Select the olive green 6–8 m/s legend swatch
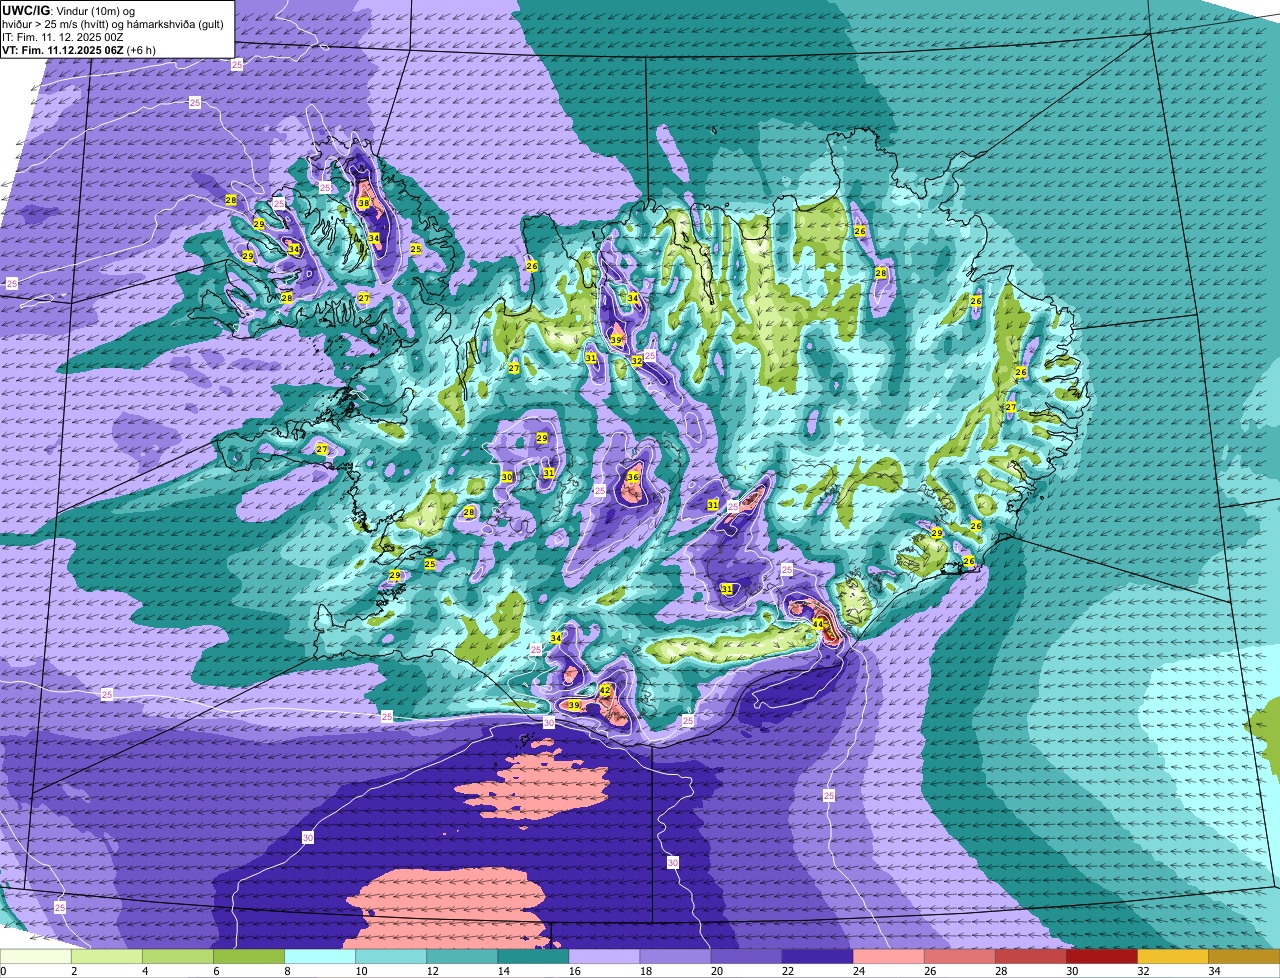This screenshot has height=978, width=1280. tap(249, 956)
